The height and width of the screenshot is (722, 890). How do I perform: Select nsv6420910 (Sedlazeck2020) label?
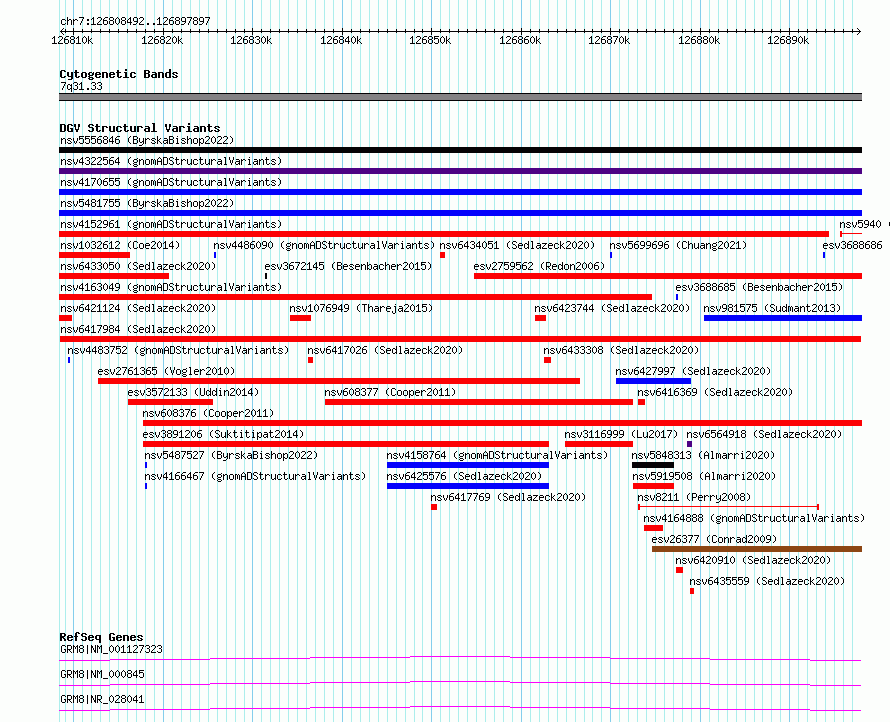tap(753, 560)
